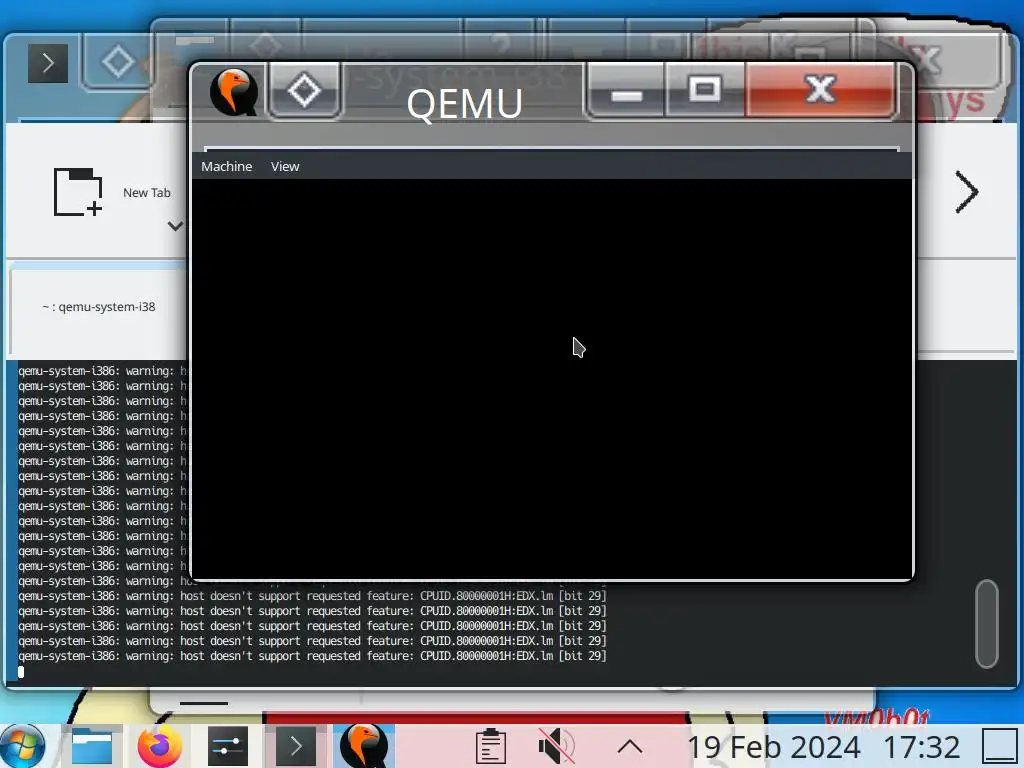The width and height of the screenshot is (1024, 768).
Task: Click the terminal vertical scrollbar handle
Action: [x=987, y=624]
